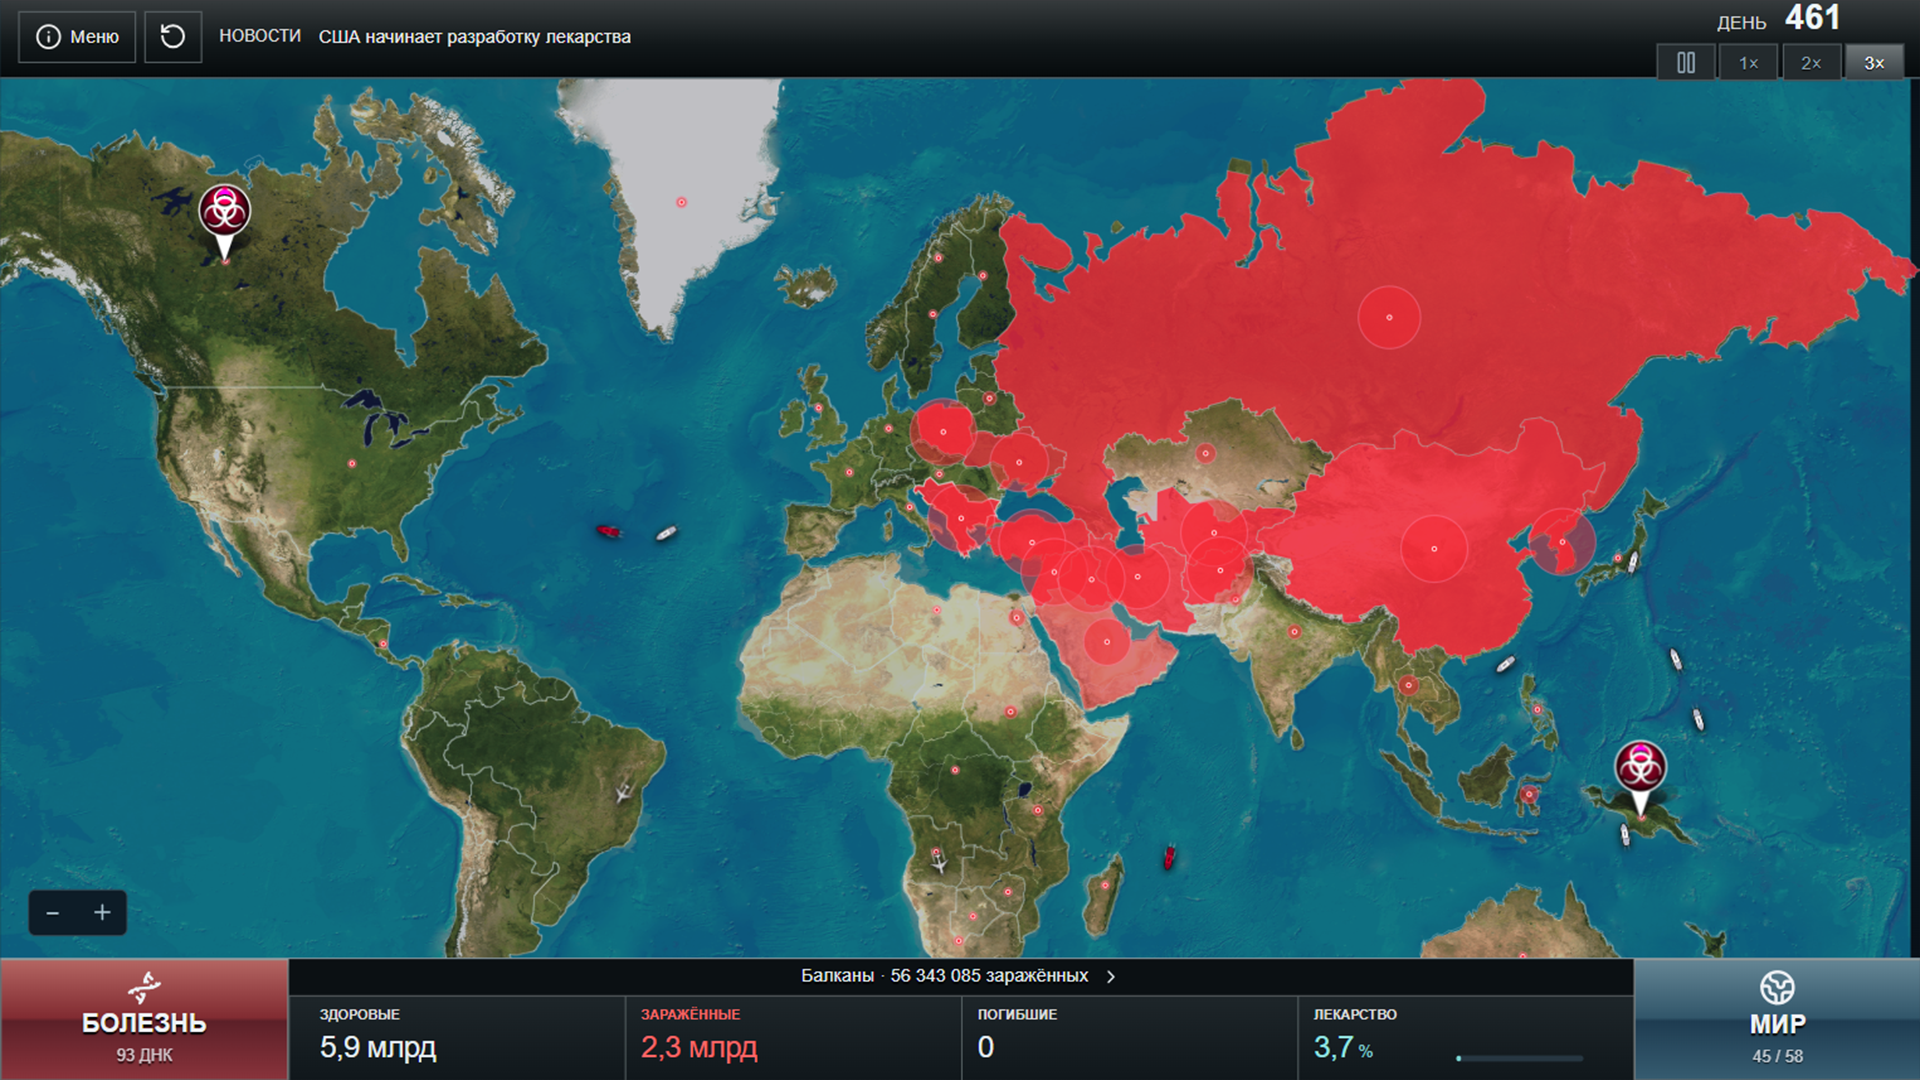Image resolution: width=1920 pixels, height=1080 pixels.
Task: Pause the game with pause icon
Action: (x=1686, y=63)
